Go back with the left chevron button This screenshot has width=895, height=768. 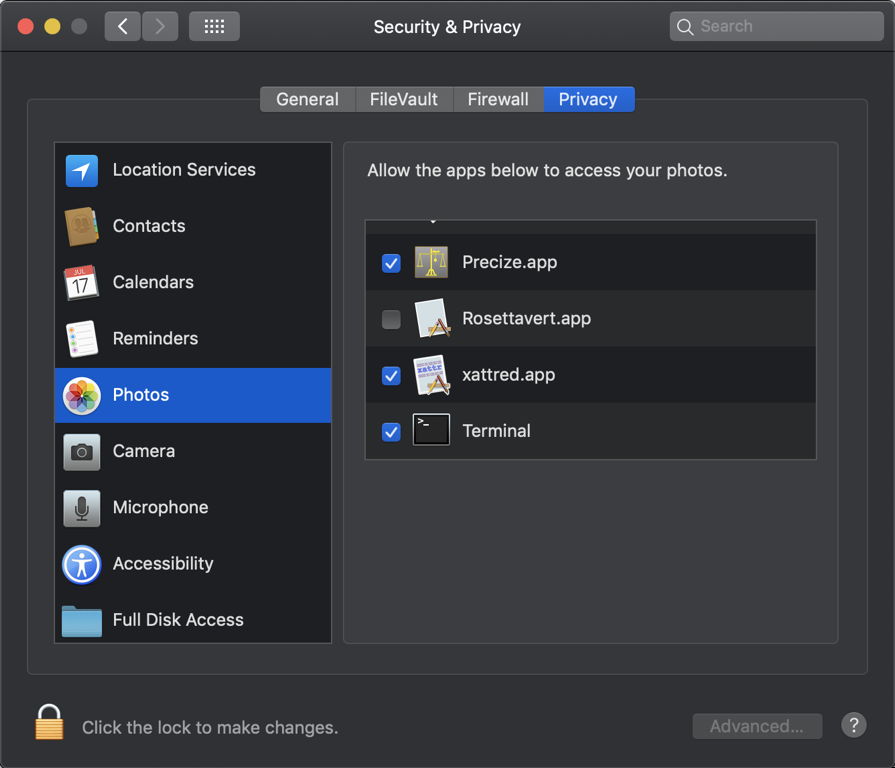pos(123,27)
